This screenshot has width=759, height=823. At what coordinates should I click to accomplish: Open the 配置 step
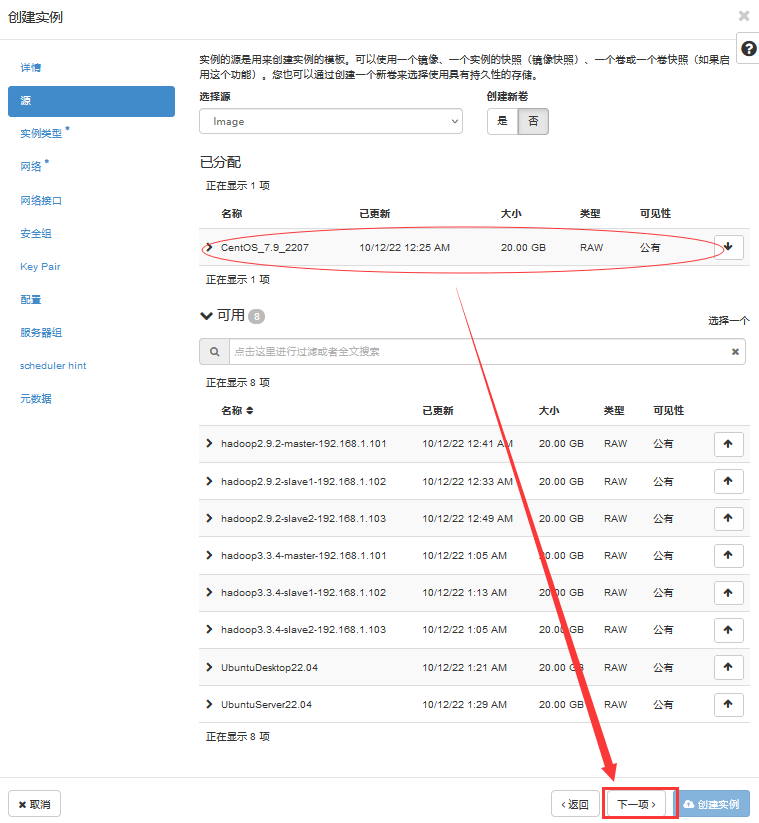pyautogui.click(x=30, y=300)
